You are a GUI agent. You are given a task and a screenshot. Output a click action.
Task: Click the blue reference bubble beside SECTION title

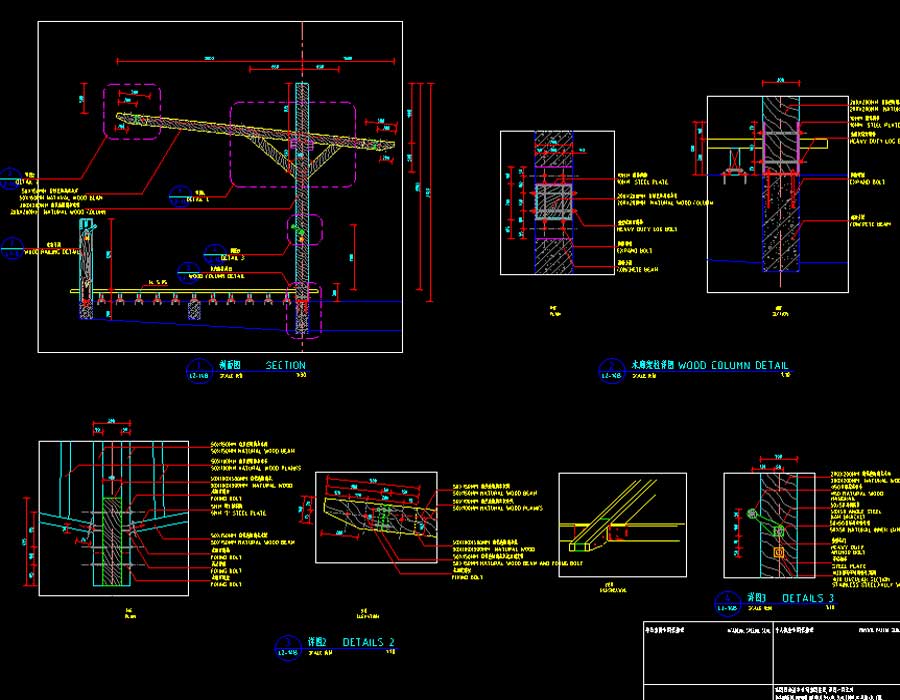[x=199, y=370]
